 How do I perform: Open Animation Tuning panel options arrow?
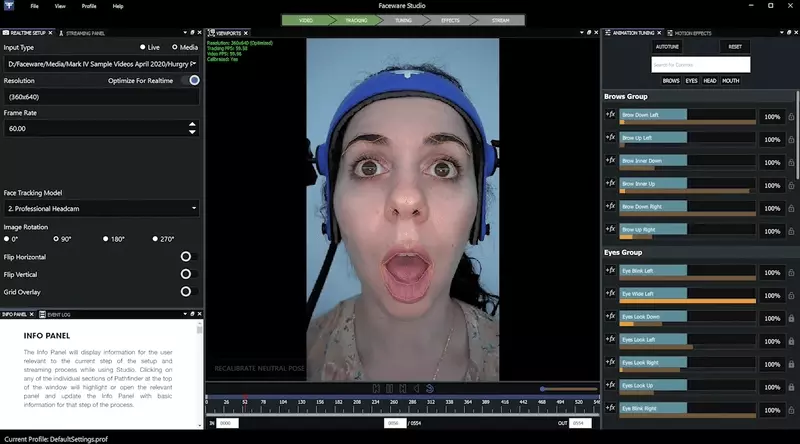(x=782, y=33)
